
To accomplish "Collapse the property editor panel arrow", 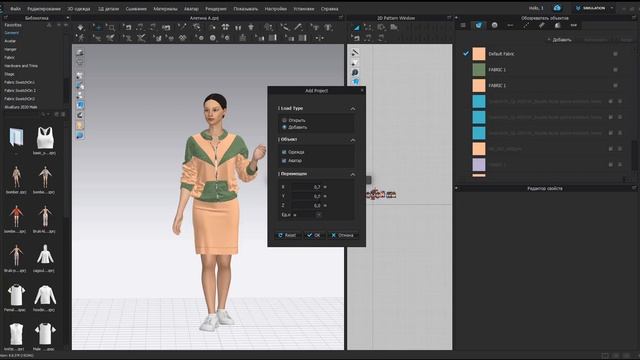I will click(457, 188).
